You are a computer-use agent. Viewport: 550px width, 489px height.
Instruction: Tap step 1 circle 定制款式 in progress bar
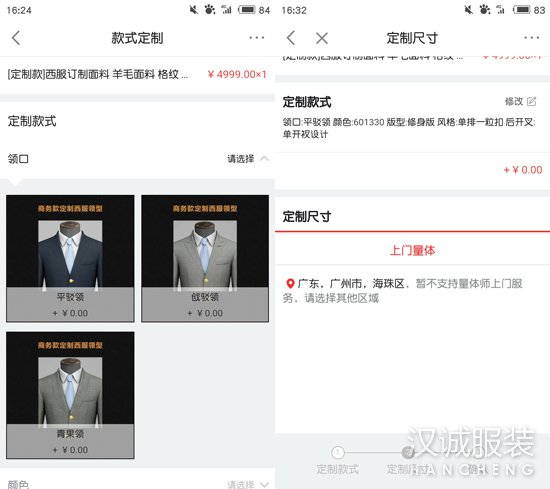(338, 452)
